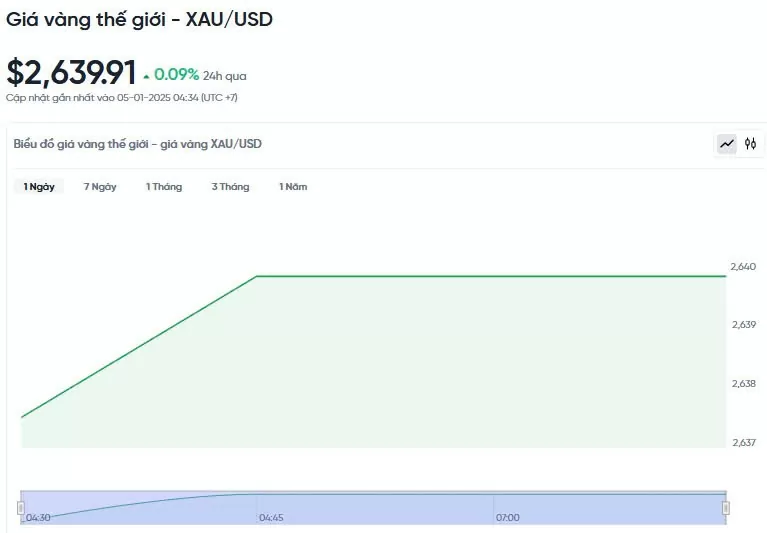This screenshot has width=767, height=533.
Task: Click the 04:30 marker in the navigator
Action: coord(38,517)
